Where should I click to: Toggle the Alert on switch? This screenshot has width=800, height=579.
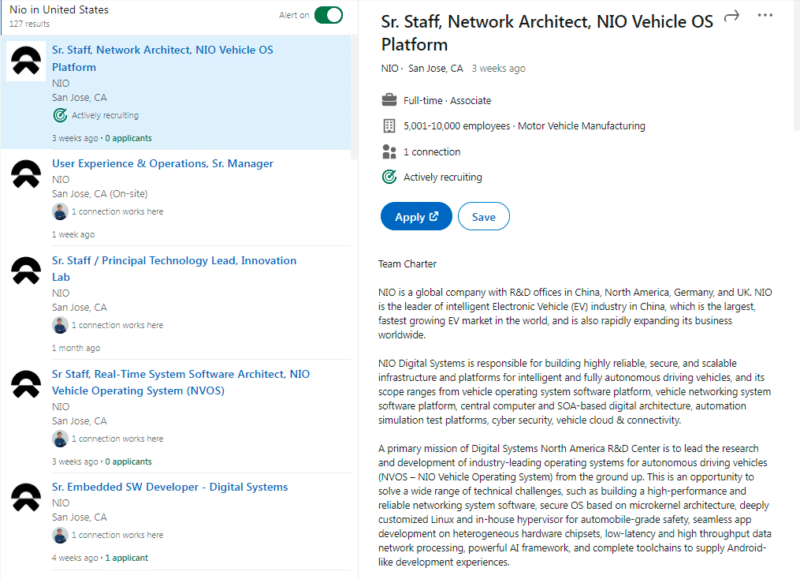(329, 15)
